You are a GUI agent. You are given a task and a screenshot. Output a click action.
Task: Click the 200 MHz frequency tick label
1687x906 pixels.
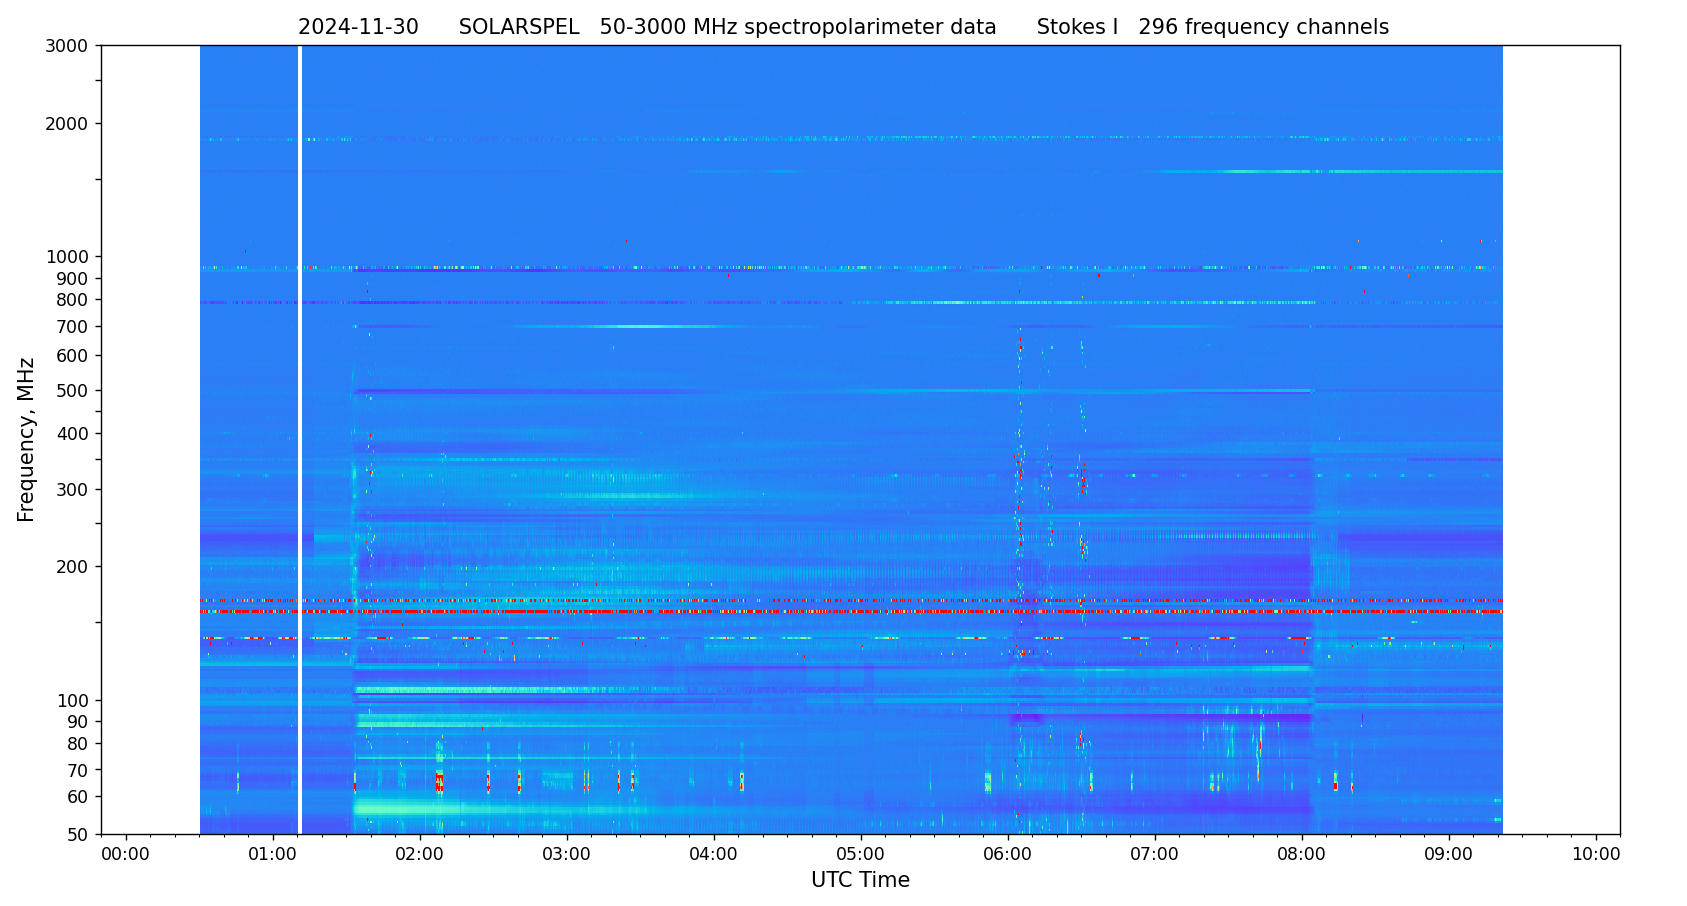[74, 567]
